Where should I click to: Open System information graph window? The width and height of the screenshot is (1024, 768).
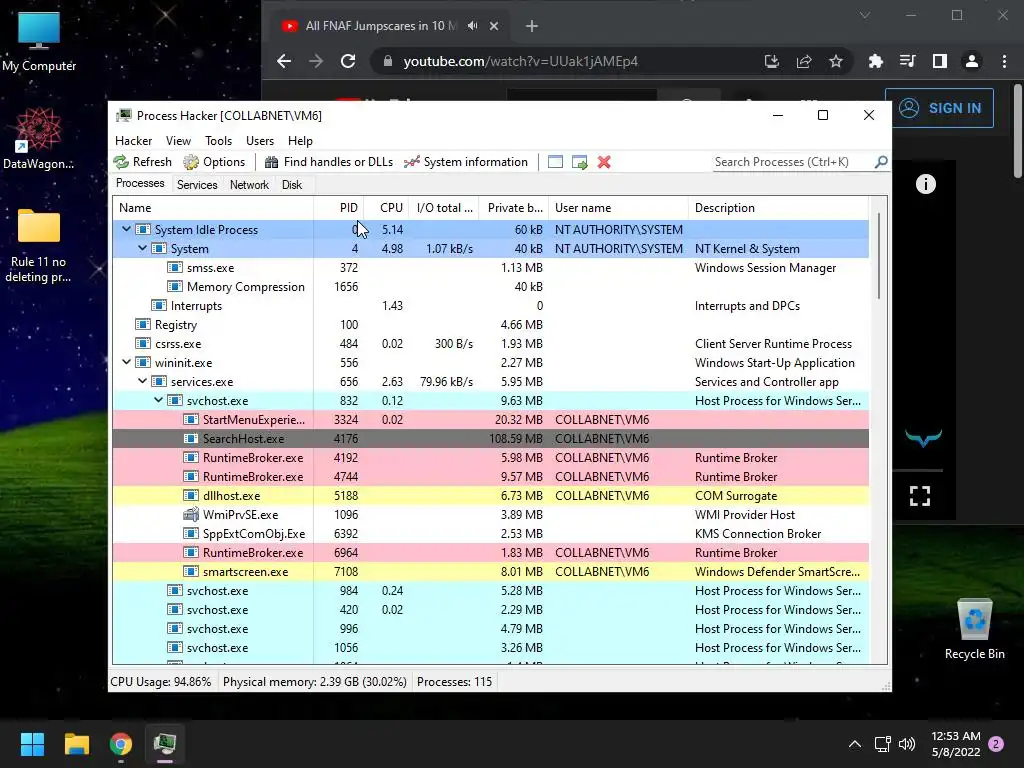point(466,162)
